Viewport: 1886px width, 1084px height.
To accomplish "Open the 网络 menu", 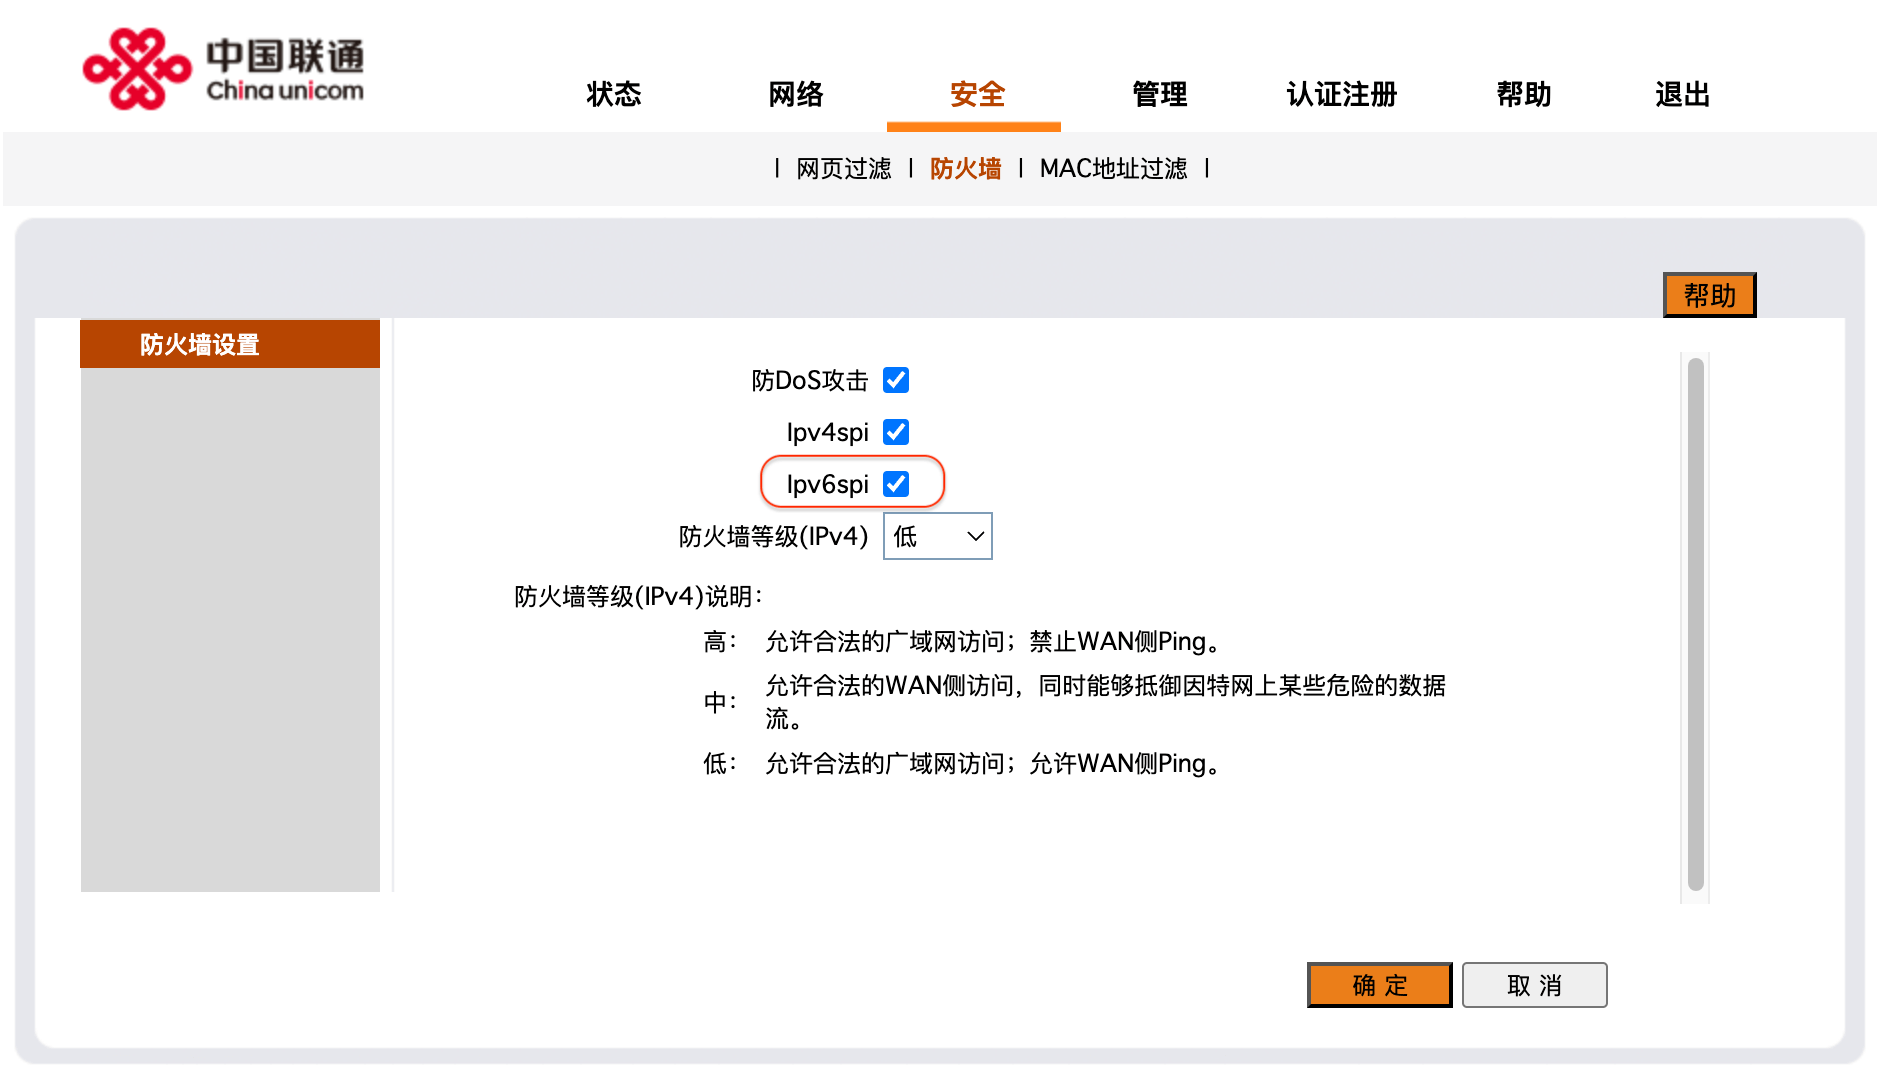I will coord(795,95).
